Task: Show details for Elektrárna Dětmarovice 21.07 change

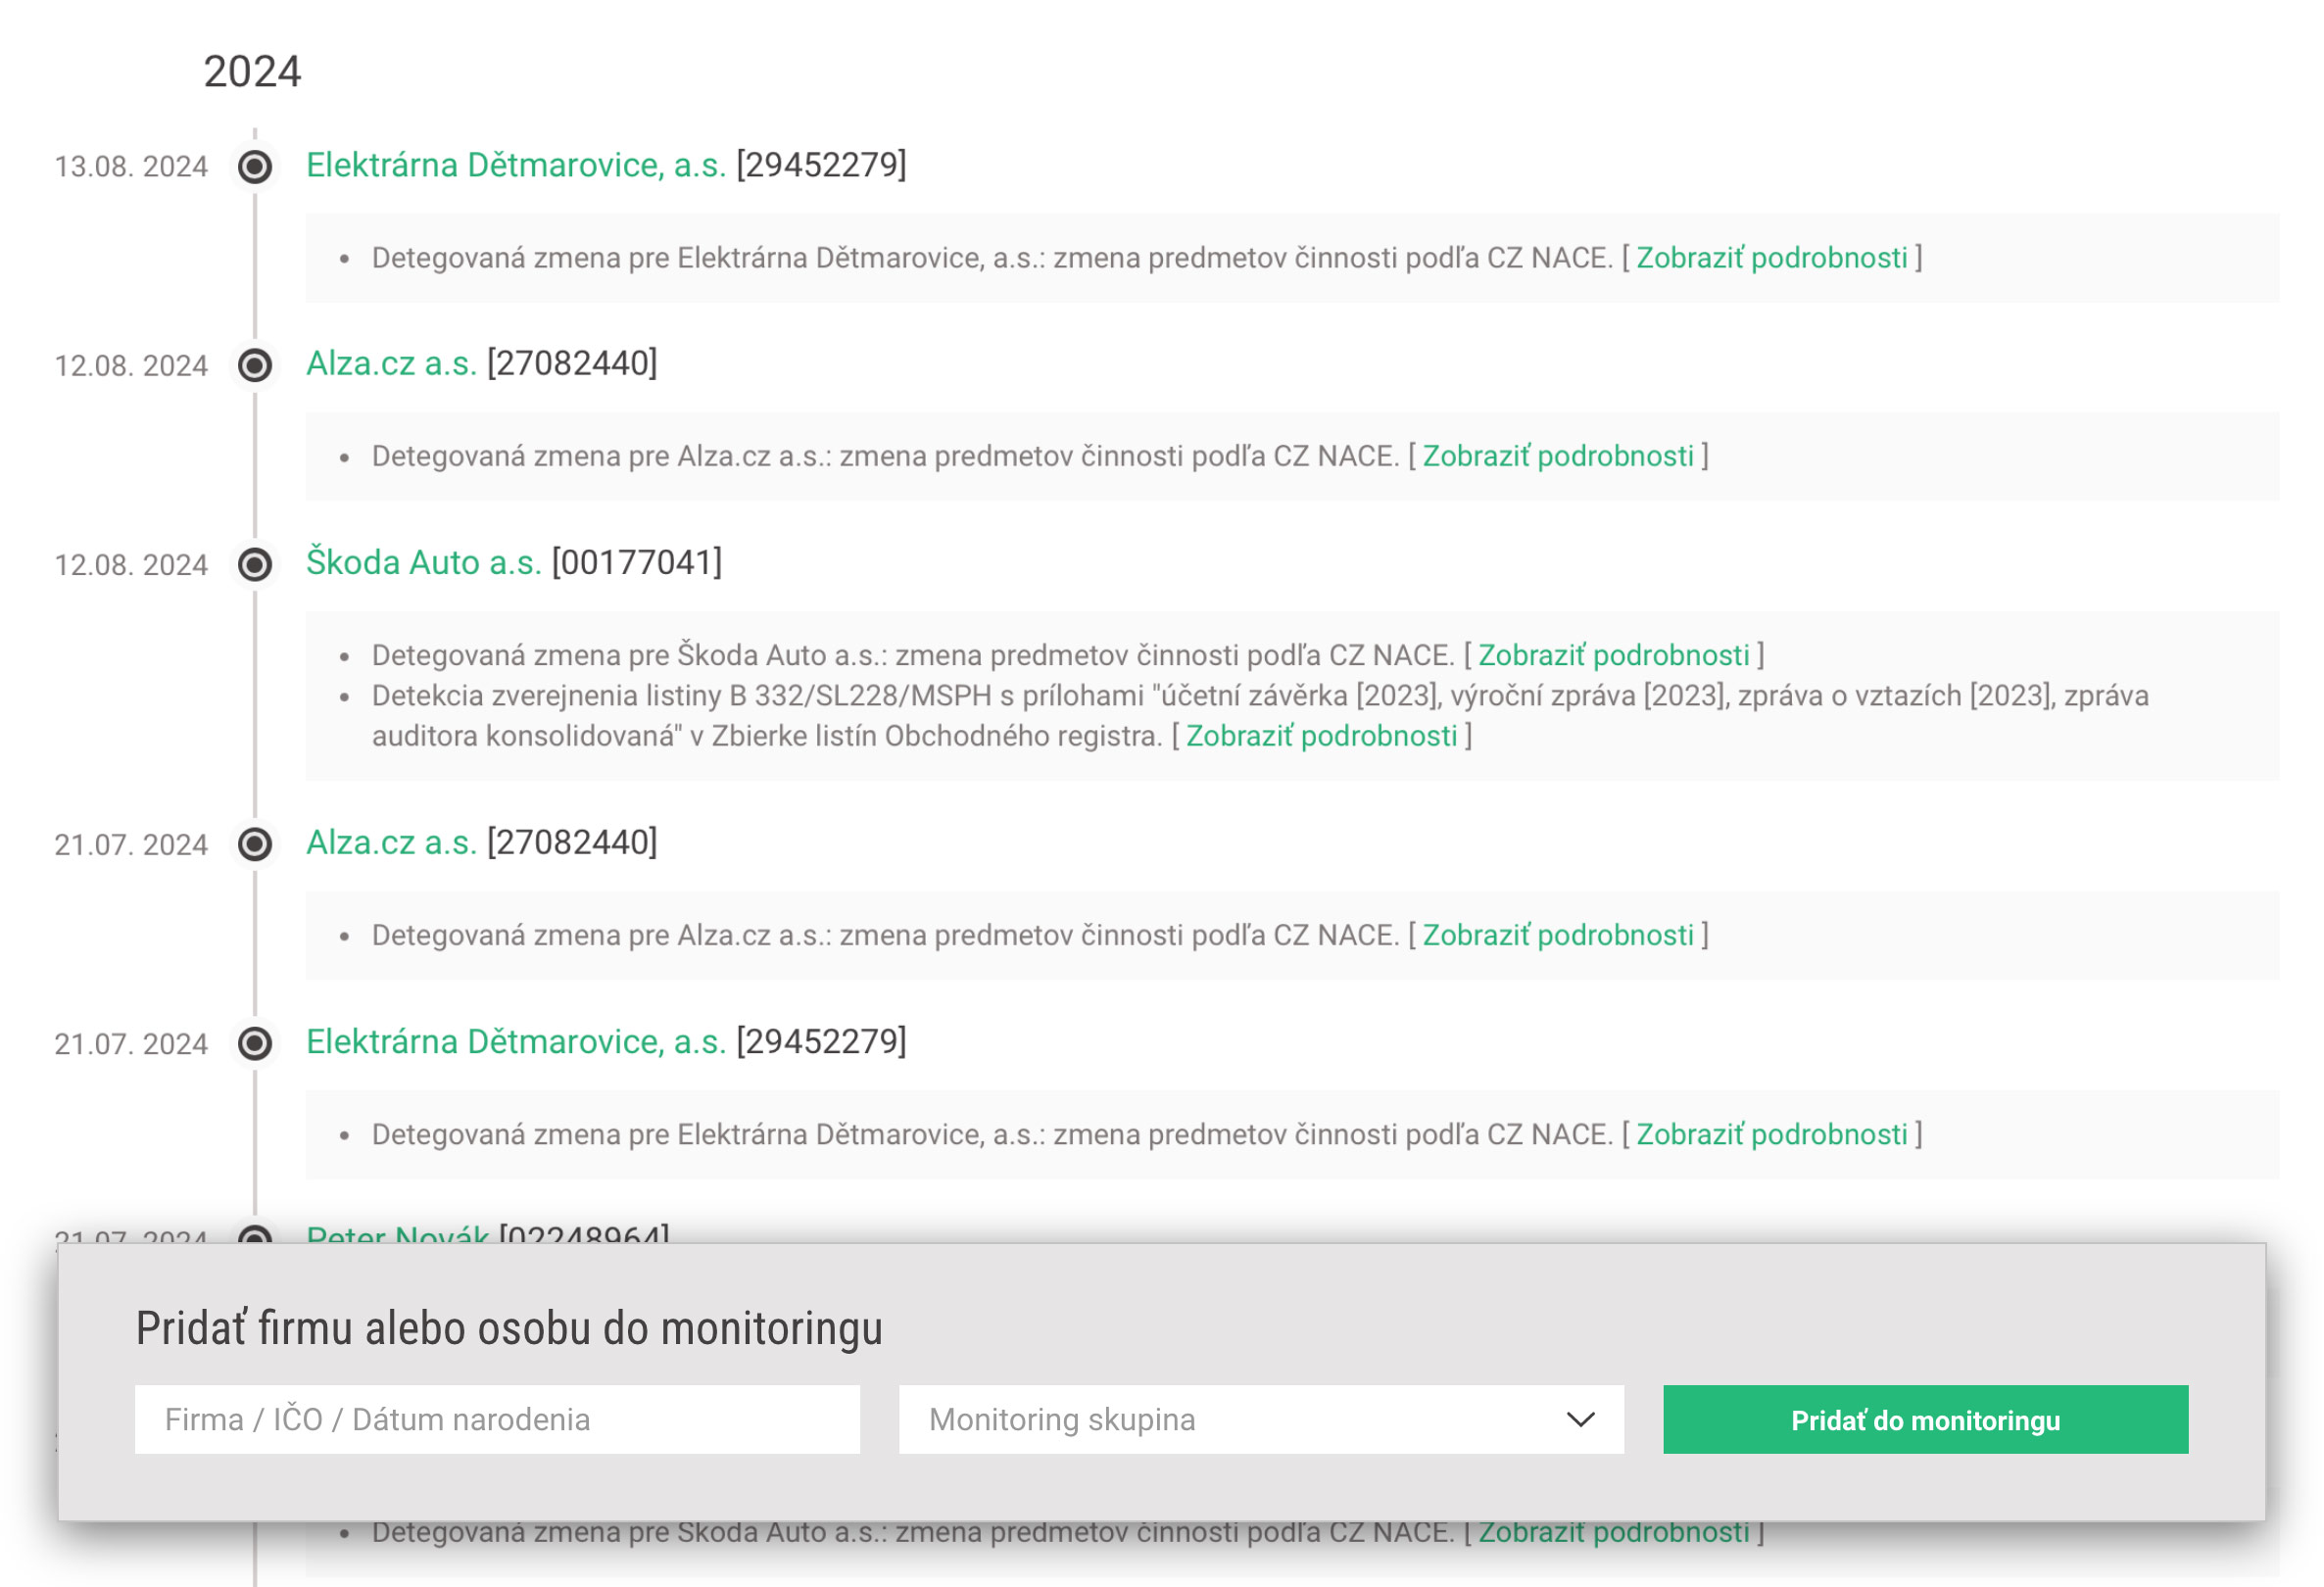Action: [x=1771, y=1134]
